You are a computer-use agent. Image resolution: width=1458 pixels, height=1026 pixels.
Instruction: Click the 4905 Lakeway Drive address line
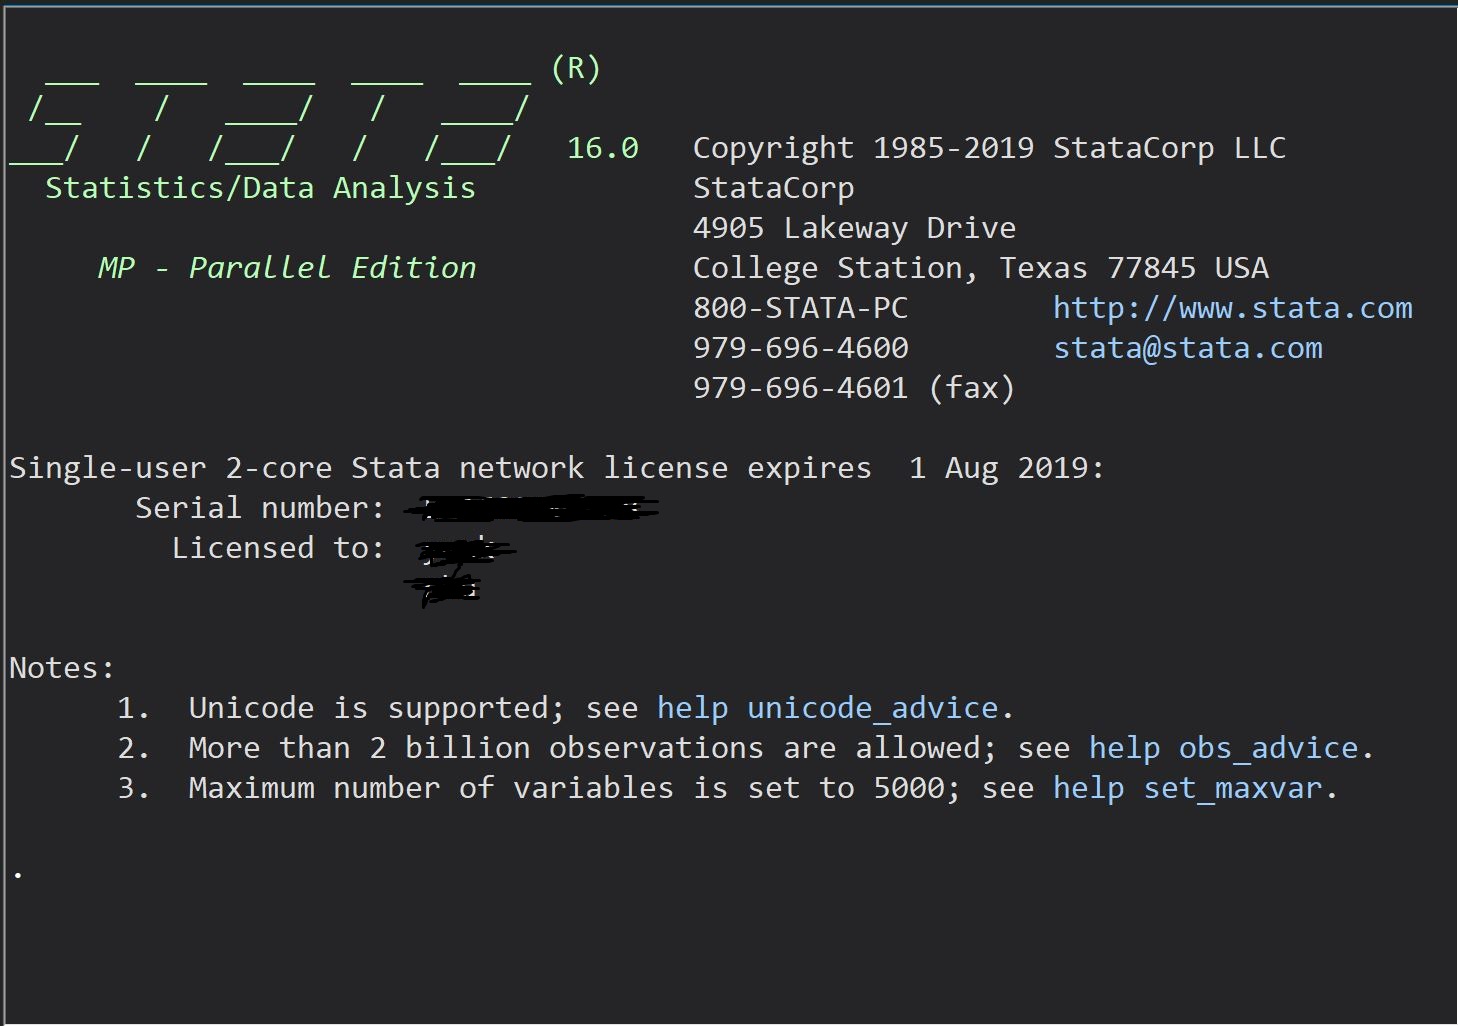click(854, 228)
